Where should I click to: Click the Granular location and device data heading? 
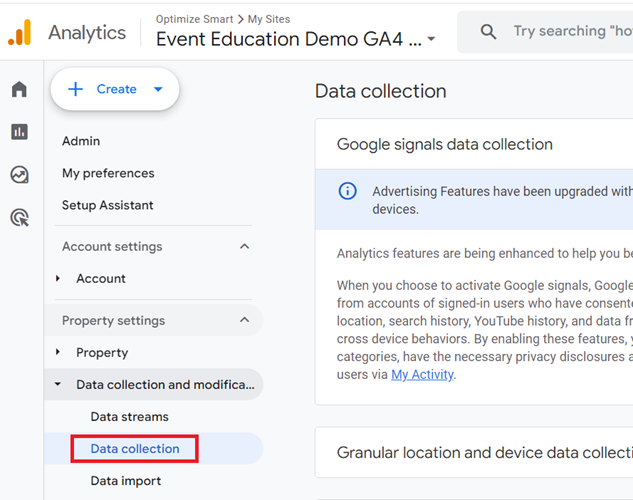[485, 452]
